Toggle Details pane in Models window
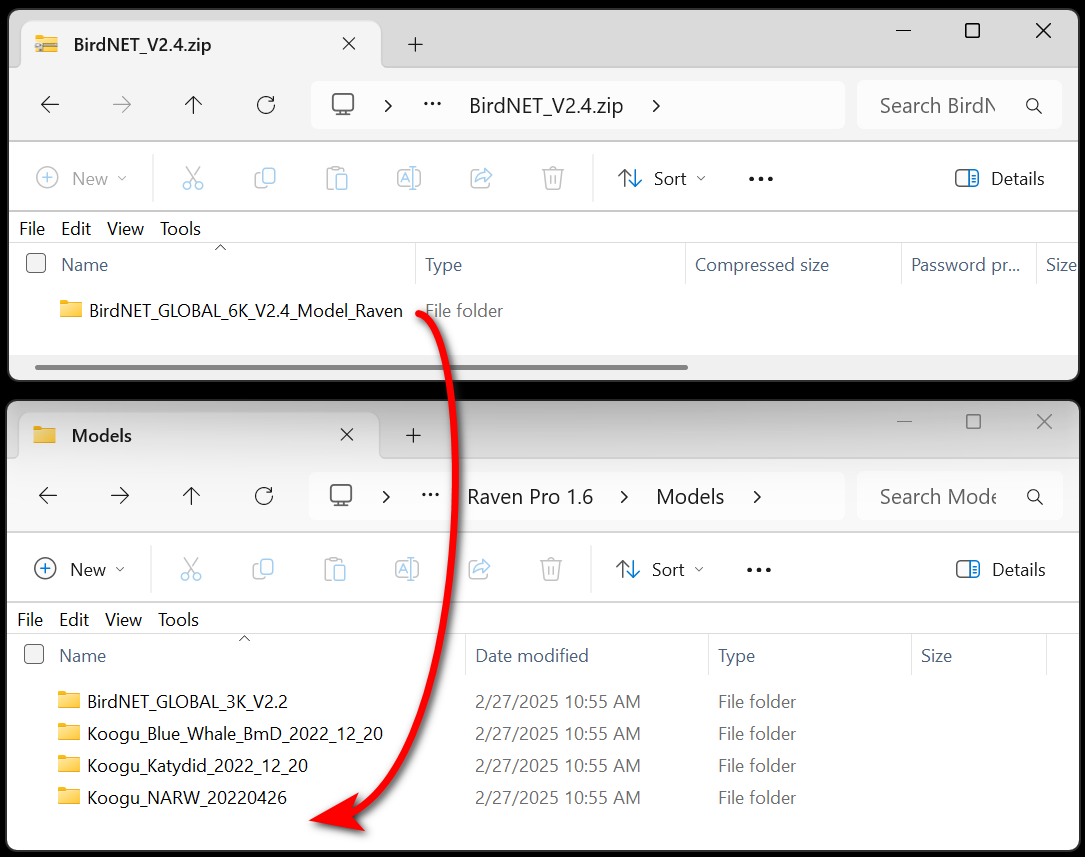 [x=1000, y=569]
